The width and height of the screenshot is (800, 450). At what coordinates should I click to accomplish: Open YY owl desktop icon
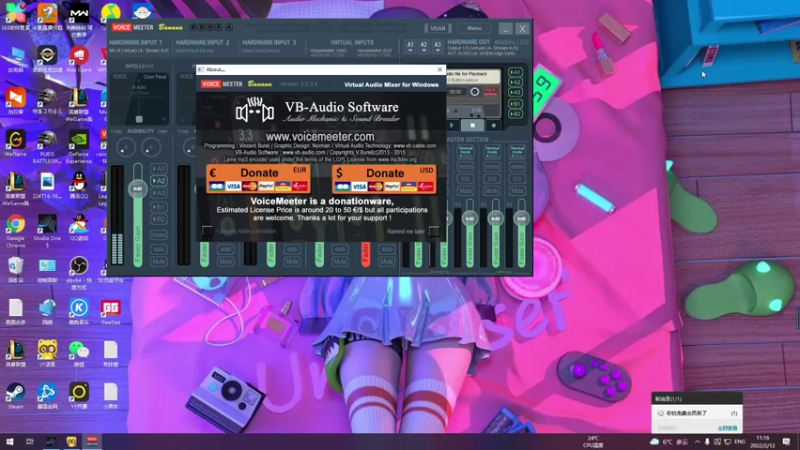[47, 354]
